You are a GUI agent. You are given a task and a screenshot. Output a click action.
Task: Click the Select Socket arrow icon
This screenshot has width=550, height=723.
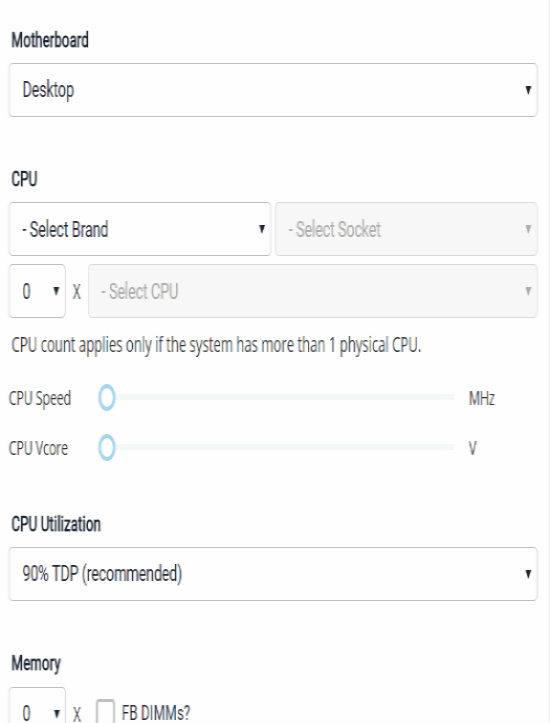point(528,229)
